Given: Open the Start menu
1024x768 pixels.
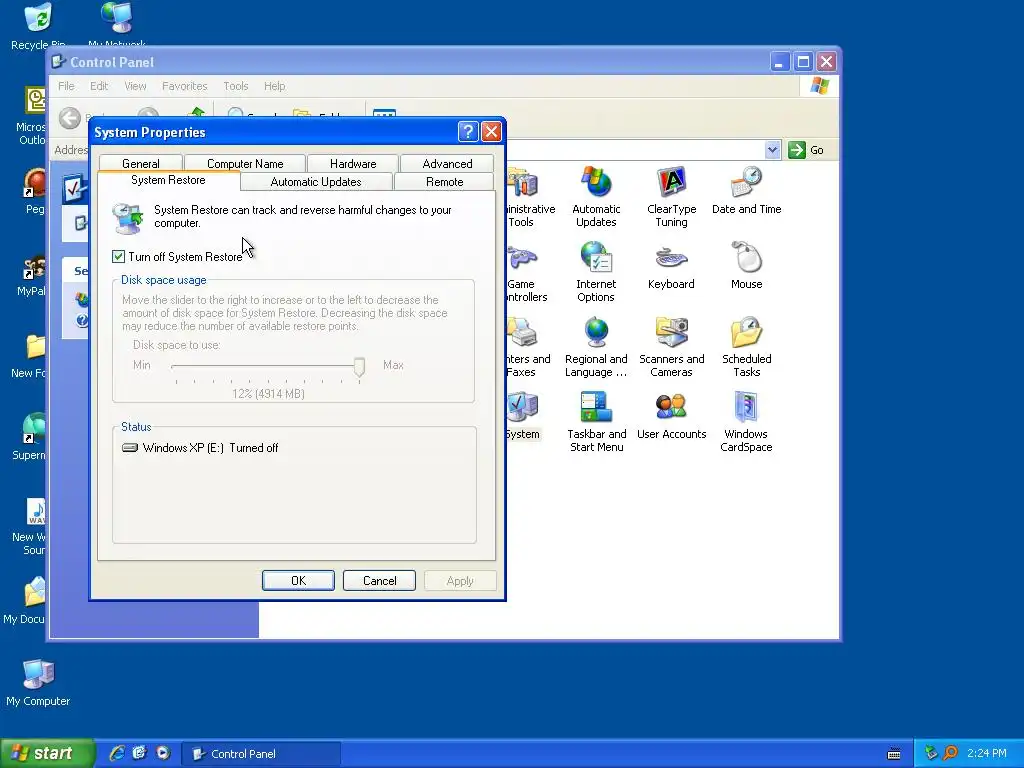Looking at the screenshot, I should (x=47, y=753).
